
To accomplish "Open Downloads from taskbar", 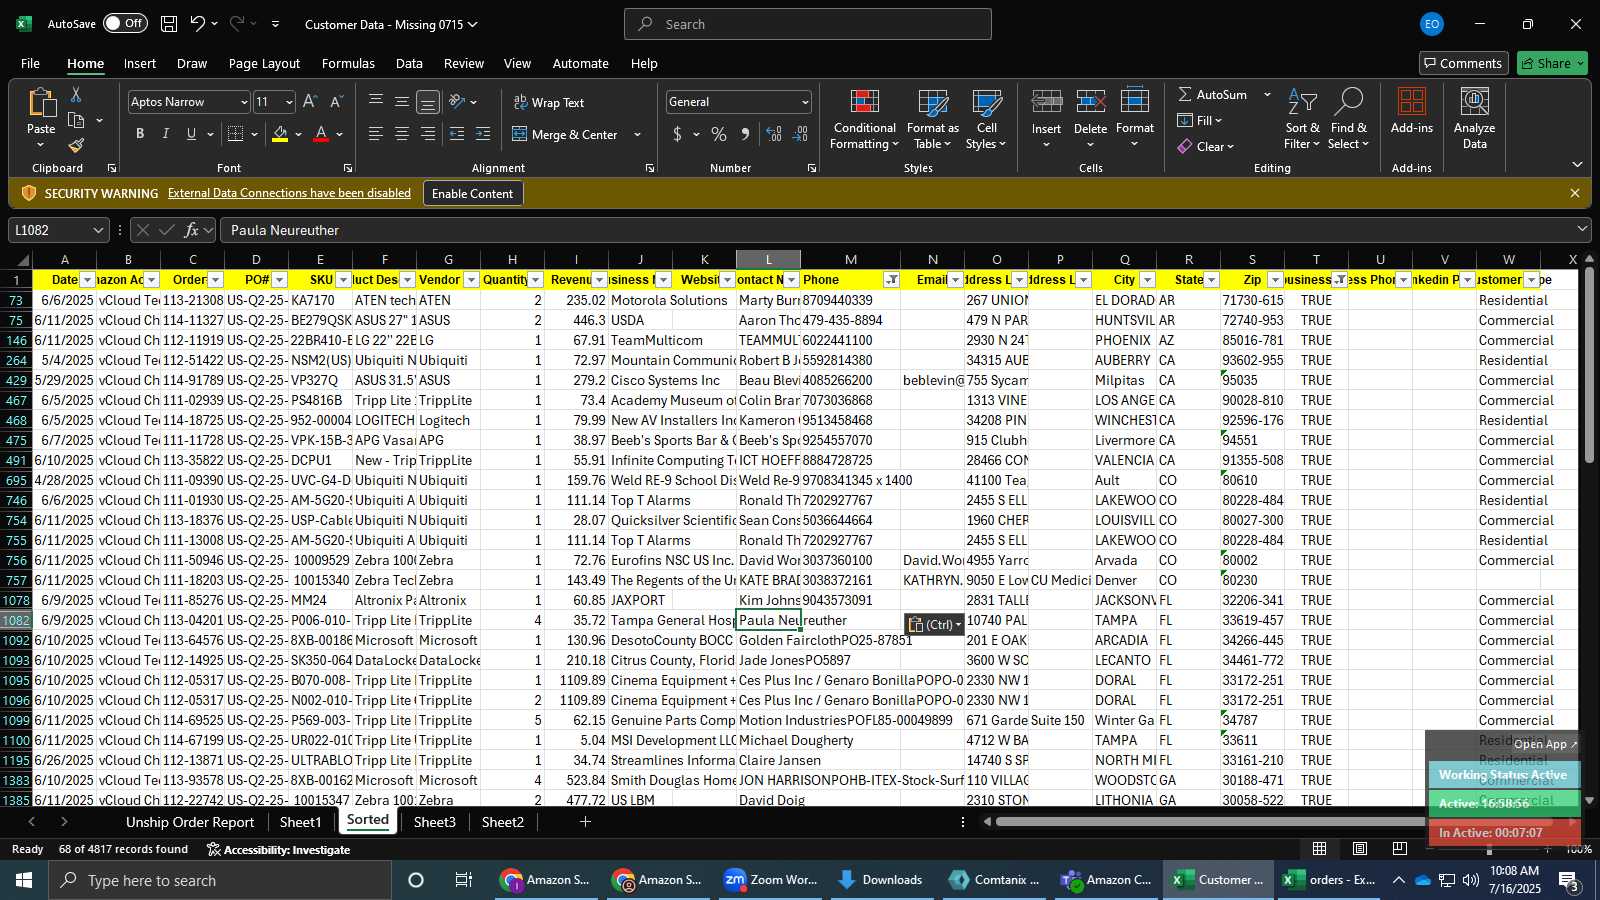I will pos(880,880).
